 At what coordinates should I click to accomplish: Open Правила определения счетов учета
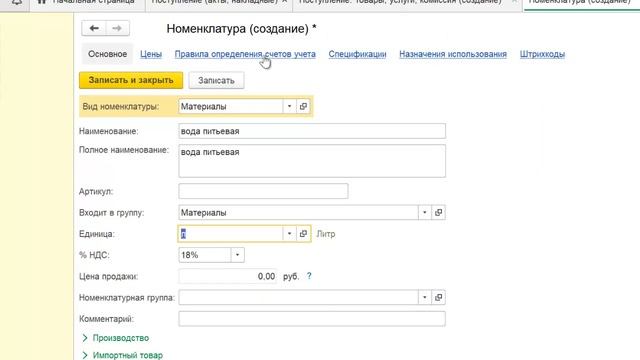point(245,54)
